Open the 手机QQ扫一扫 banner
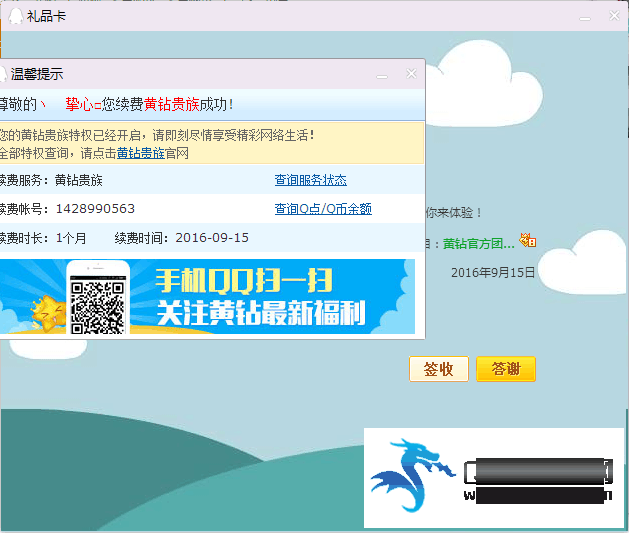 click(x=207, y=296)
